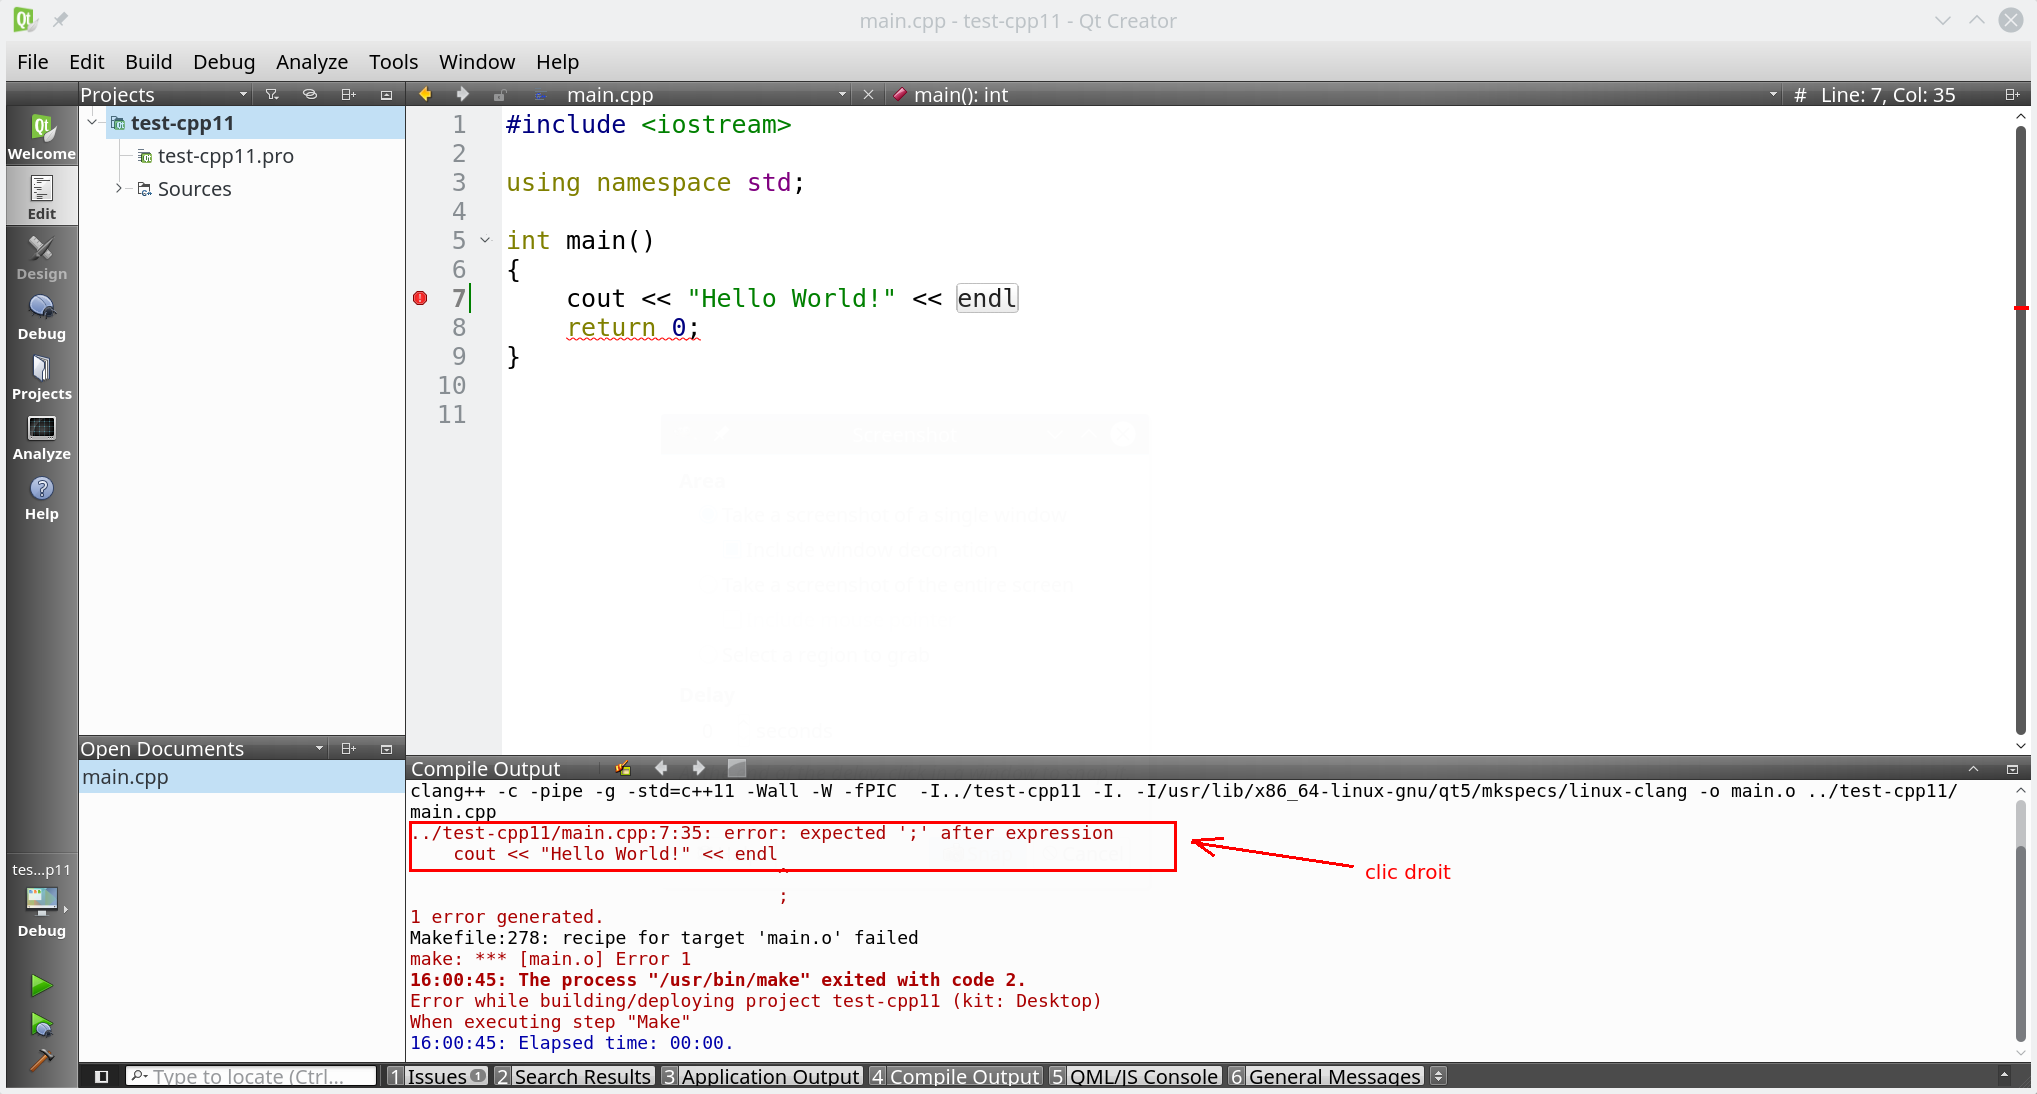The height and width of the screenshot is (1094, 2037).
Task: Go back in editor history
Action: click(x=425, y=94)
